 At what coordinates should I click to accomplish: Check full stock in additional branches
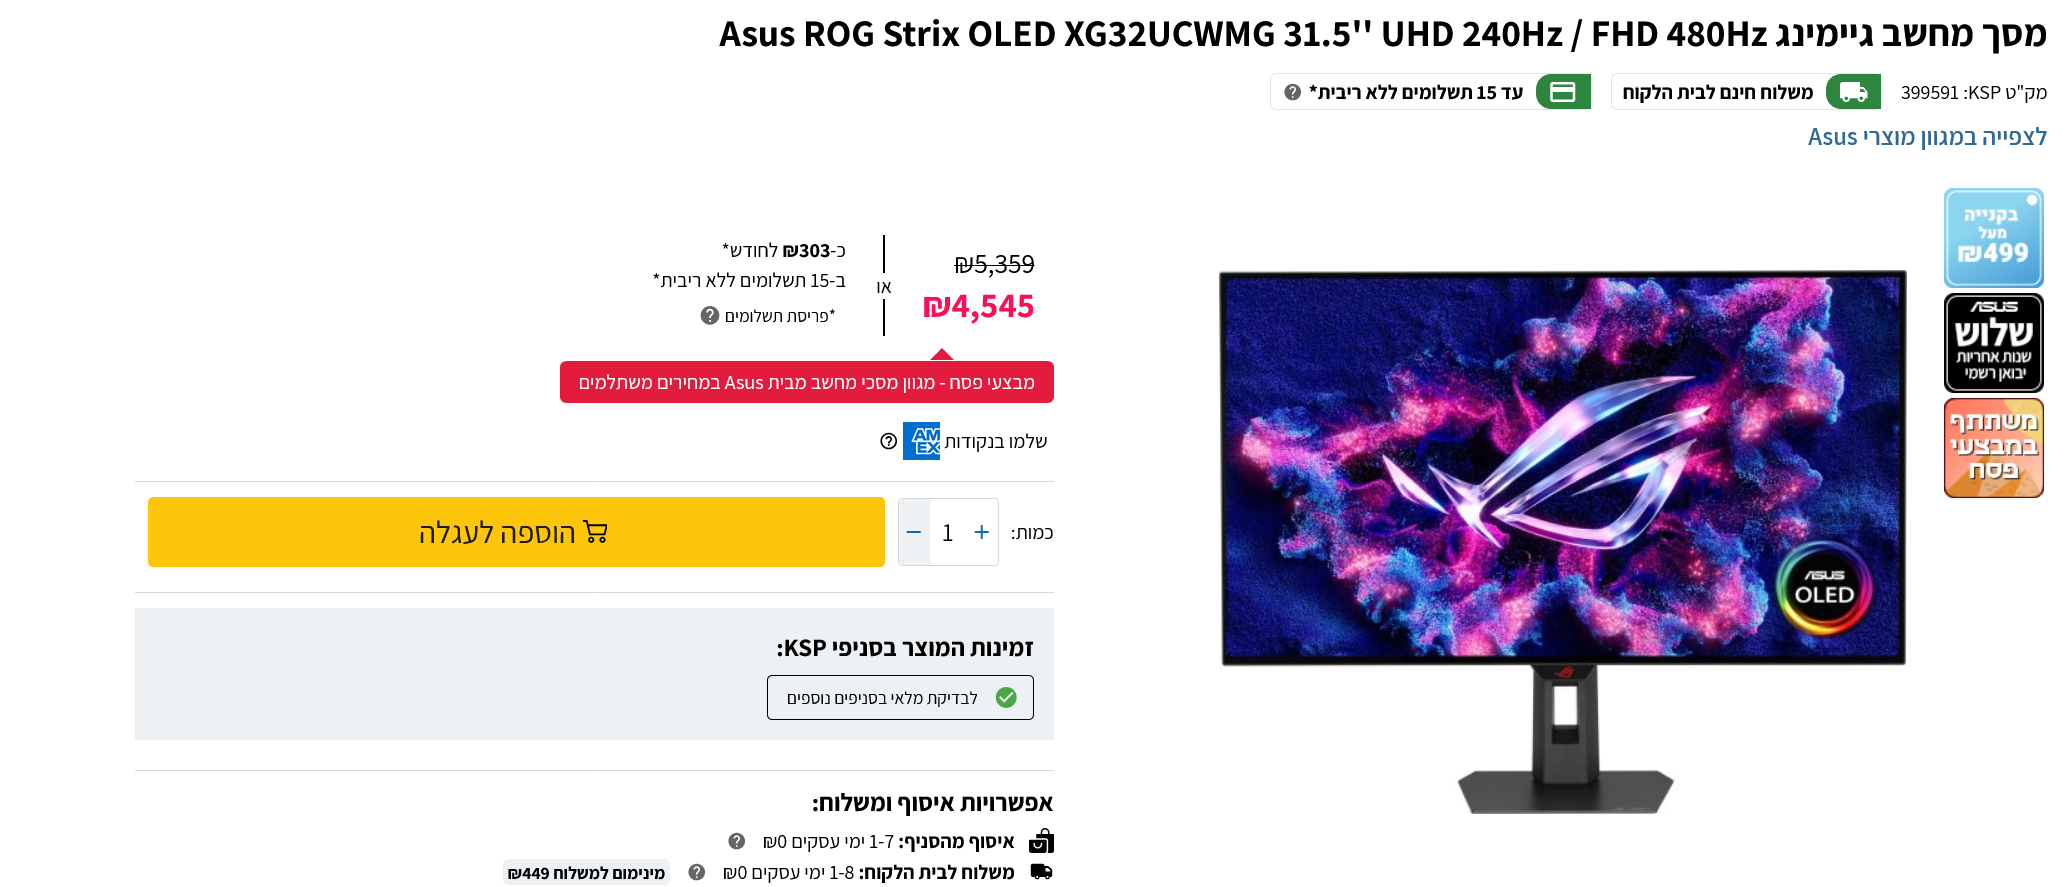coord(900,697)
